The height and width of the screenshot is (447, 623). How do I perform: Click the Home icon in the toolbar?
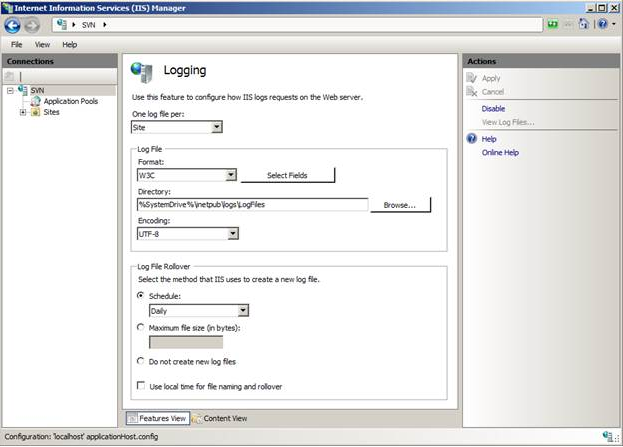tap(583, 24)
